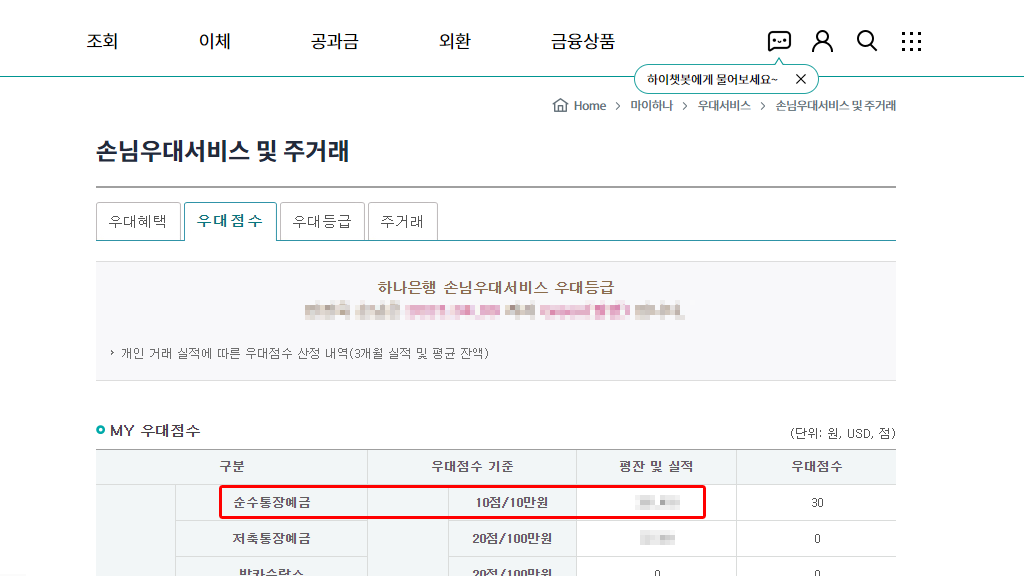This screenshot has width=1024, height=576.
Task: Select the 금융상품 menu item
Action: 583,40
